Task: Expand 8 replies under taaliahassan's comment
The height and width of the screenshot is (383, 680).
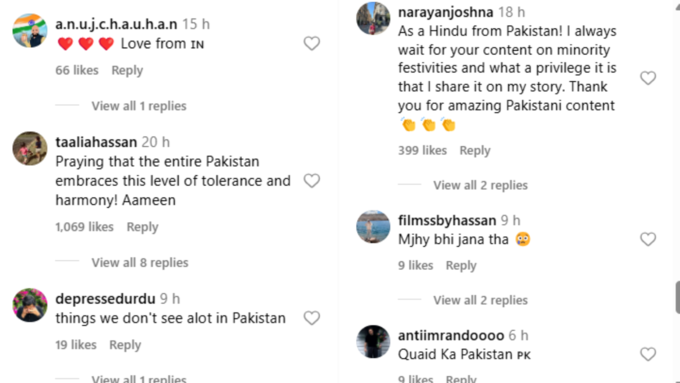Action: 140,262
